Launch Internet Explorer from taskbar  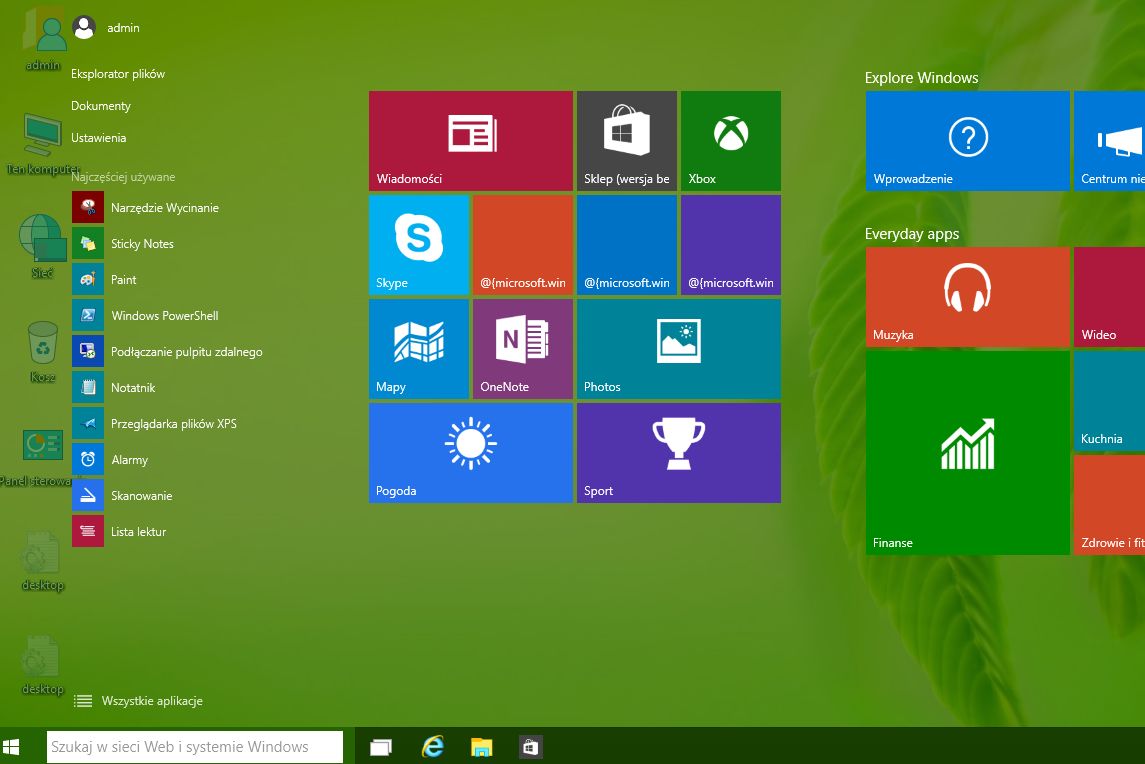pos(432,746)
